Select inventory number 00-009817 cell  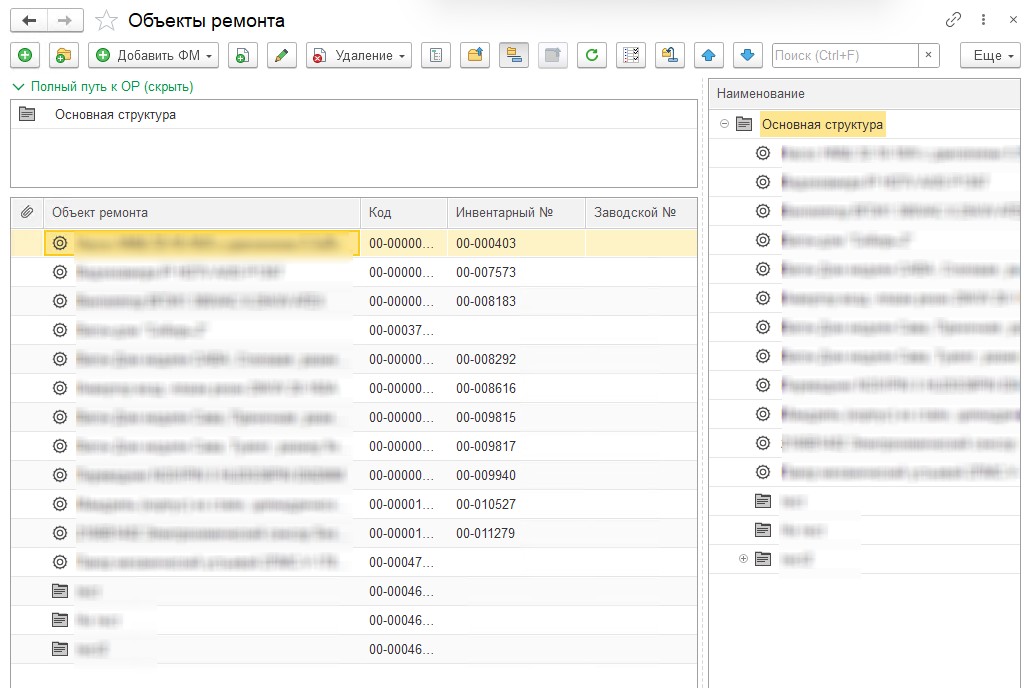[516, 447]
